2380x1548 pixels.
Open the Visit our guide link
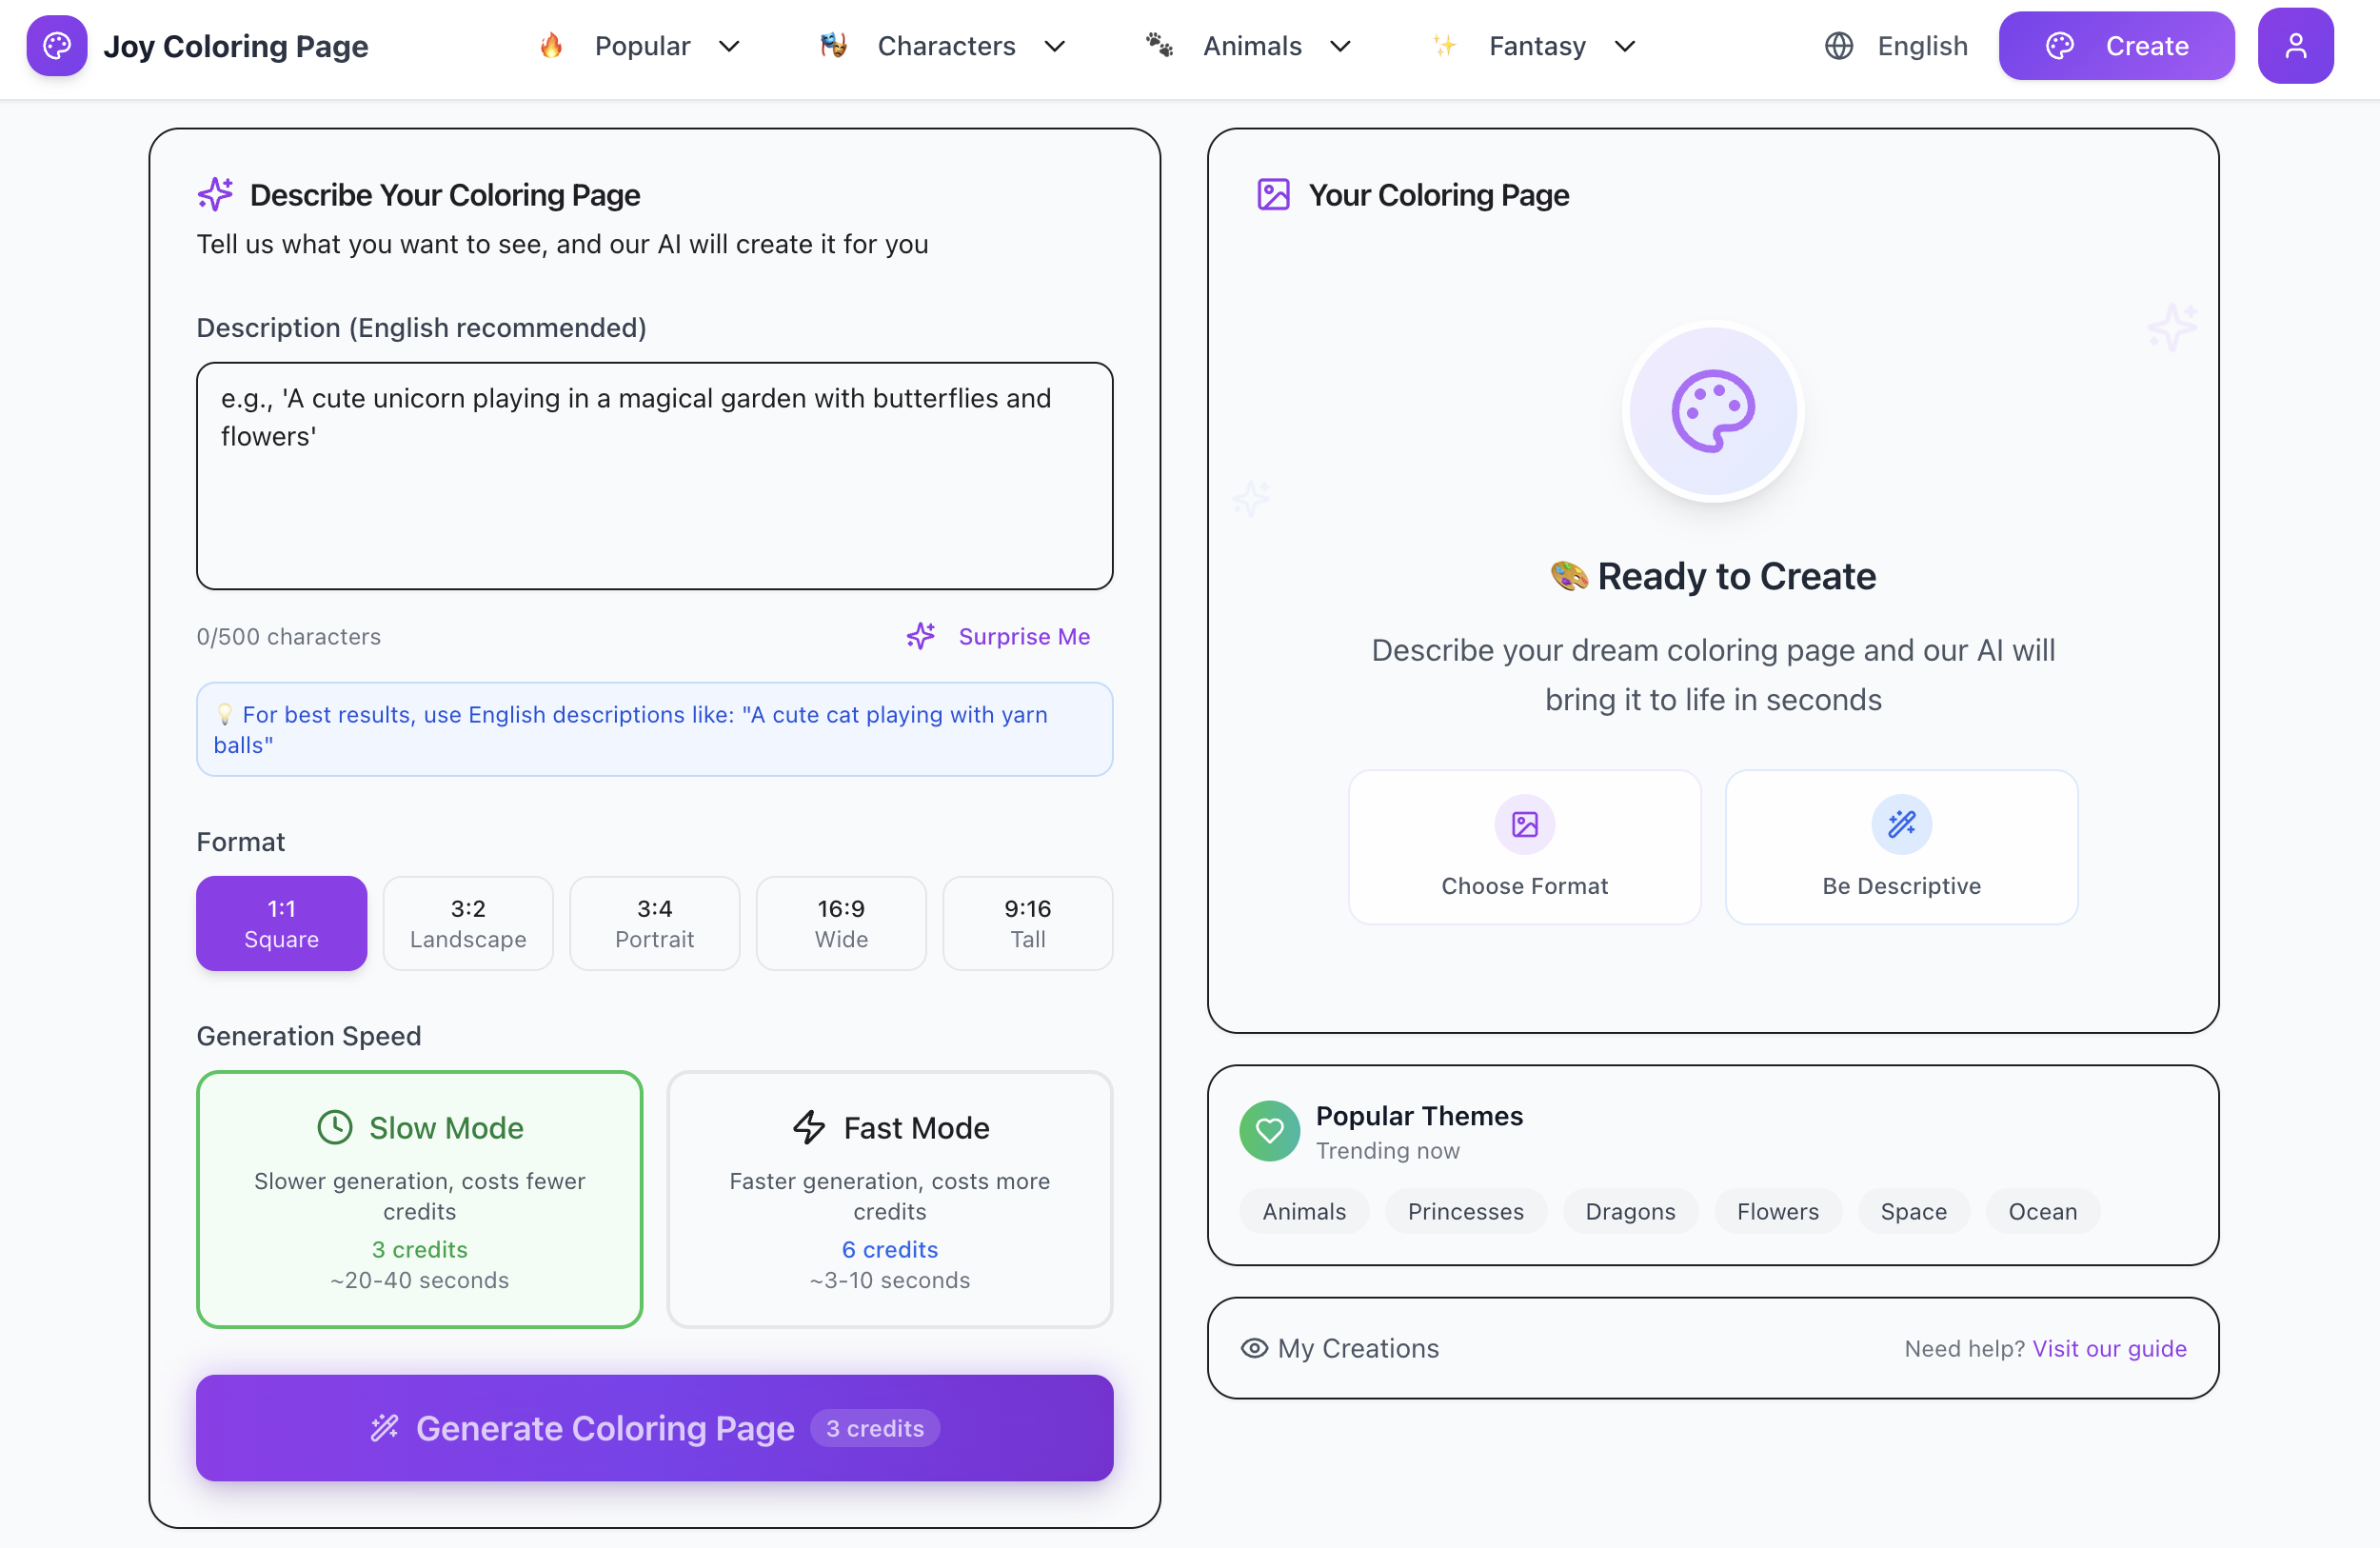2109,1348
